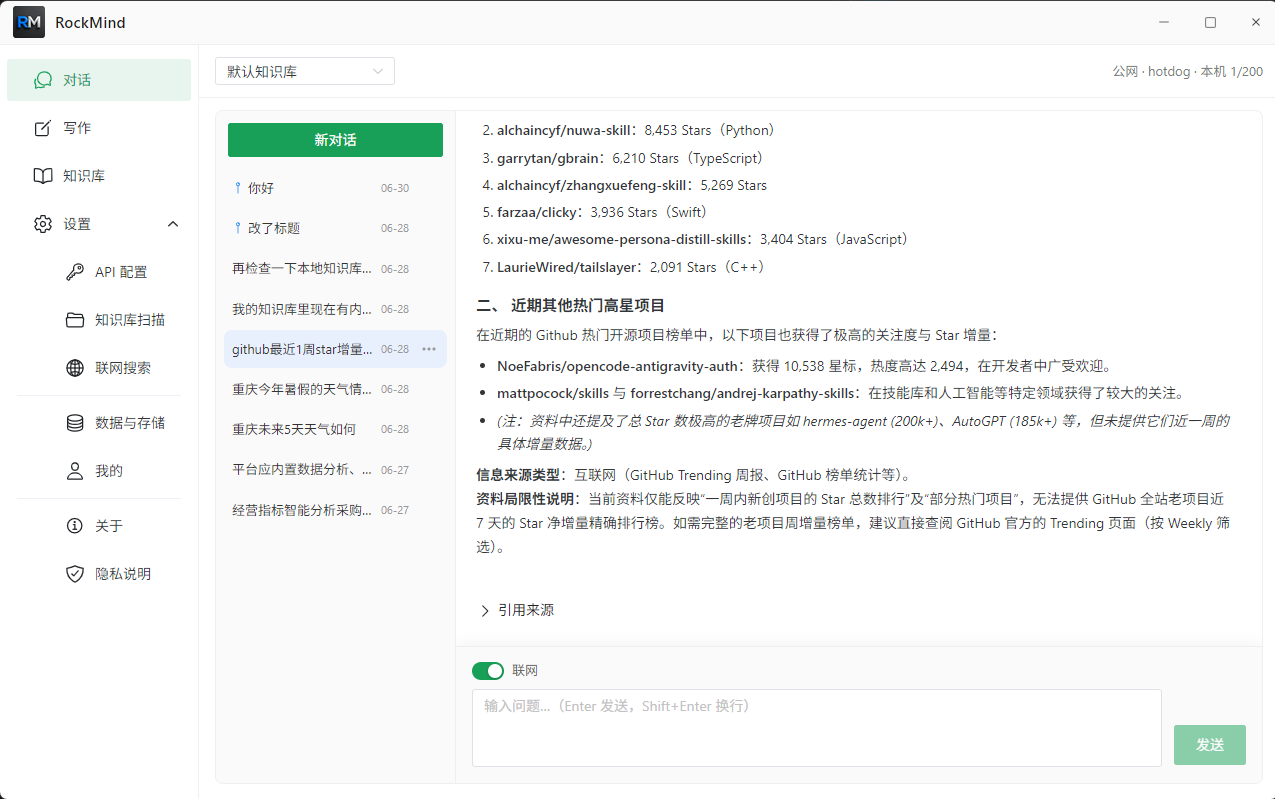The width and height of the screenshot is (1275, 799).
Task: Collapse the 设置 section chevron
Action: [173, 224]
